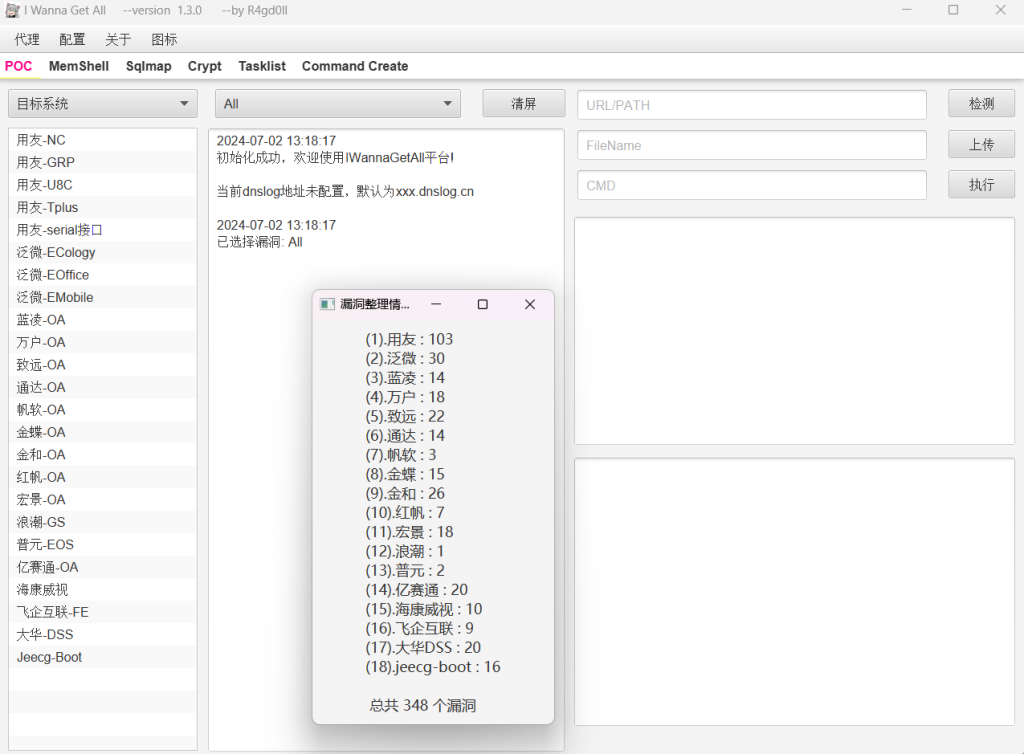This screenshot has width=1024, height=754.
Task: Click the URL/PATH input field
Action: pos(751,105)
